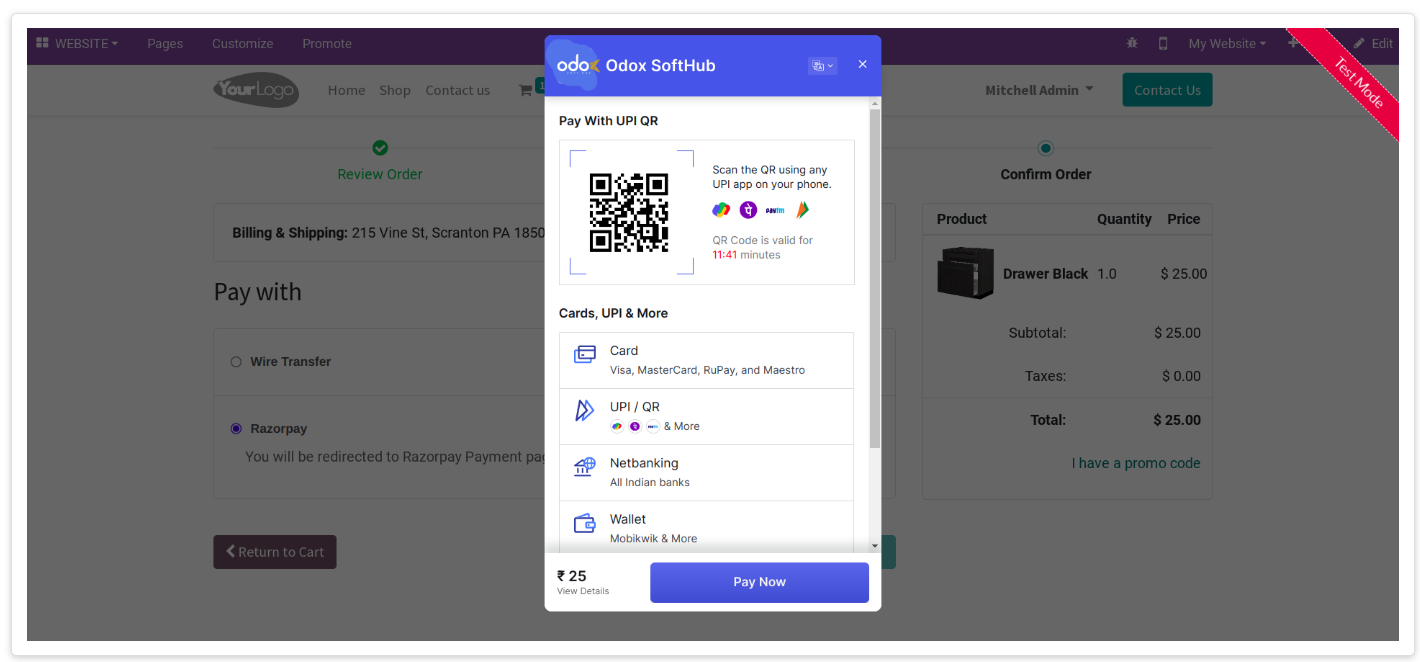Open the language selector dropdown
The width and height of the screenshot is (1420, 662).
click(x=822, y=65)
